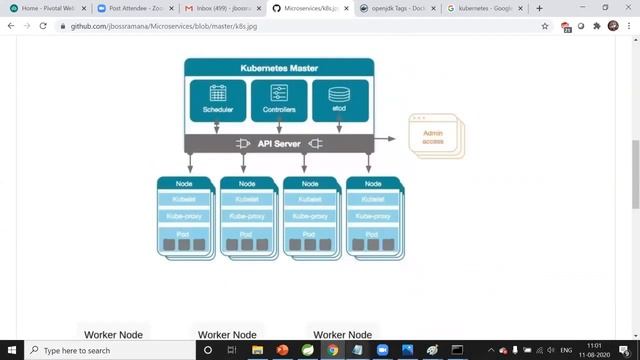The height and width of the screenshot is (360, 640).
Task: Click the browser forward arrow
Action: (27, 26)
